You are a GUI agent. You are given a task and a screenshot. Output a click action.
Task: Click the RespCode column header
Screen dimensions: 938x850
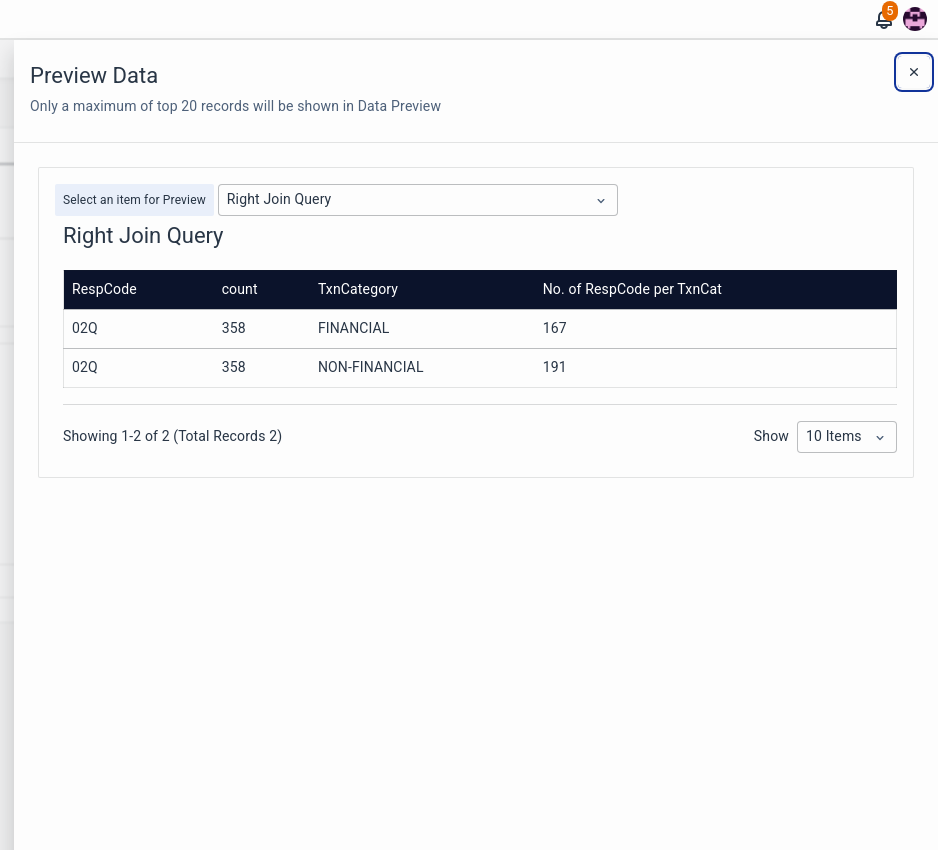pos(104,289)
